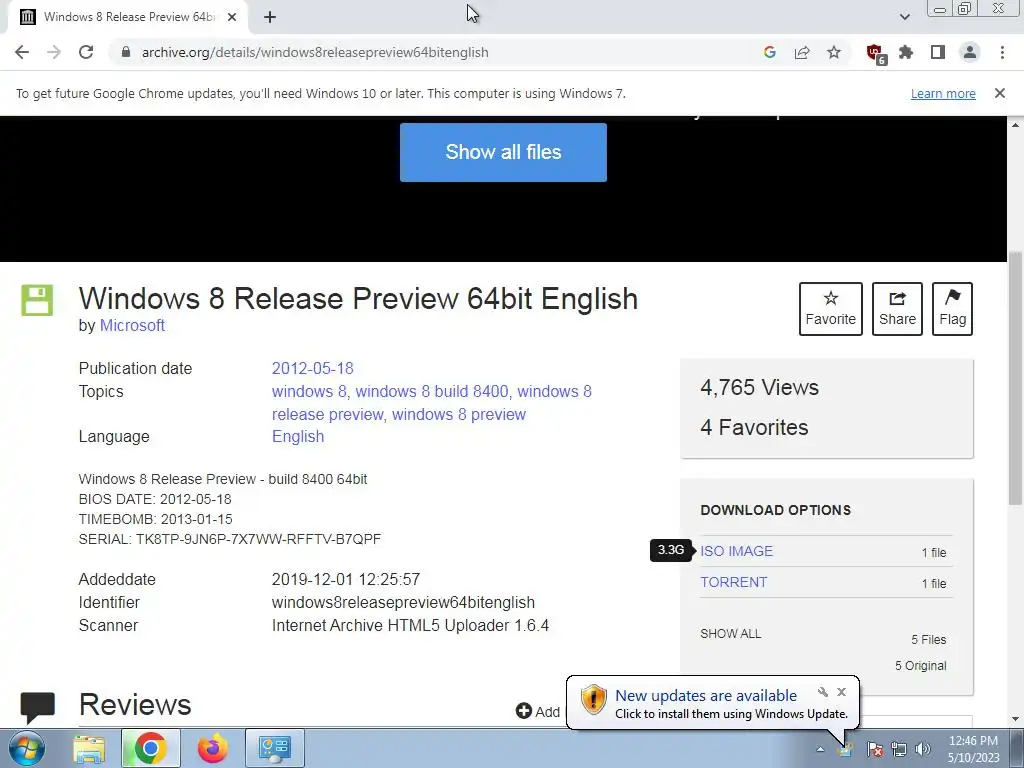The width and height of the screenshot is (1024, 768).
Task: Open the Windows Start button
Action: coord(26,748)
